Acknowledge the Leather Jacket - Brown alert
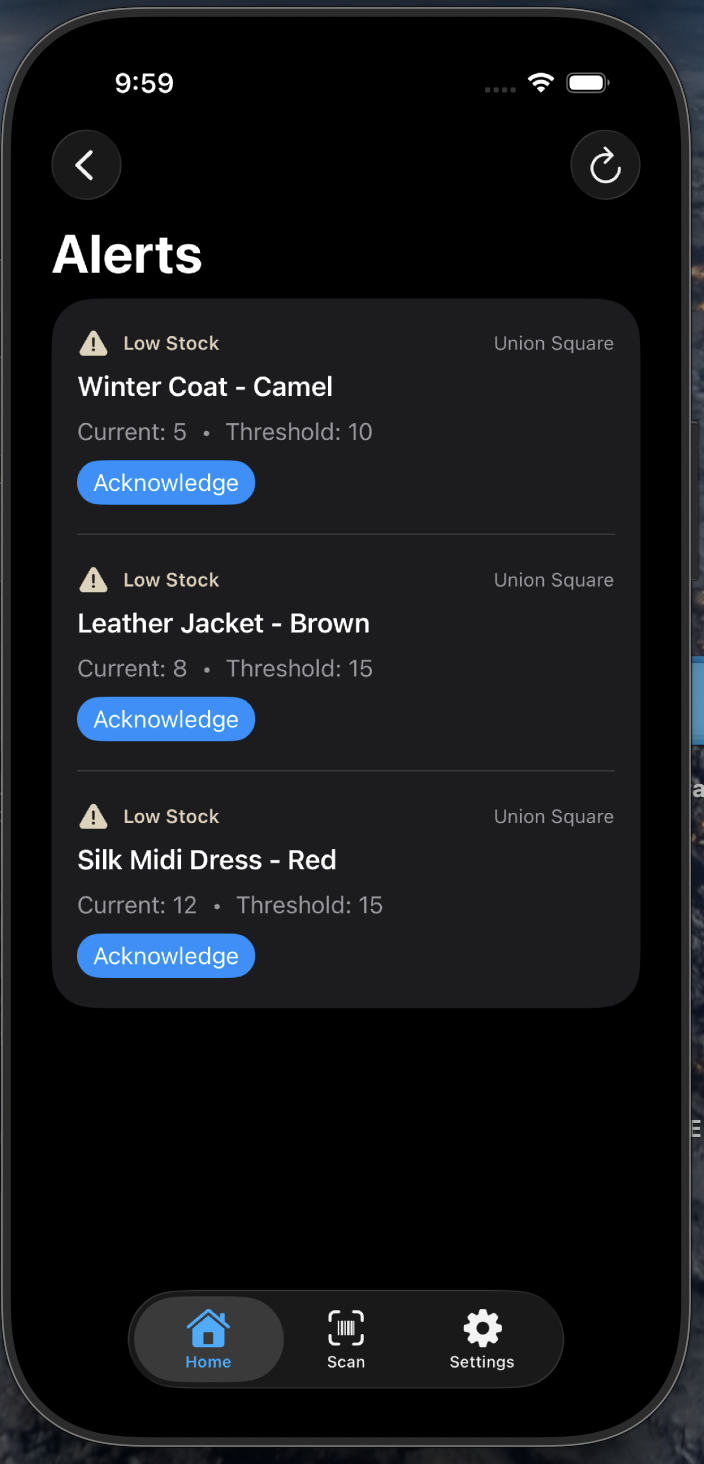This screenshot has height=1464, width=704. [x=166, y=719]
